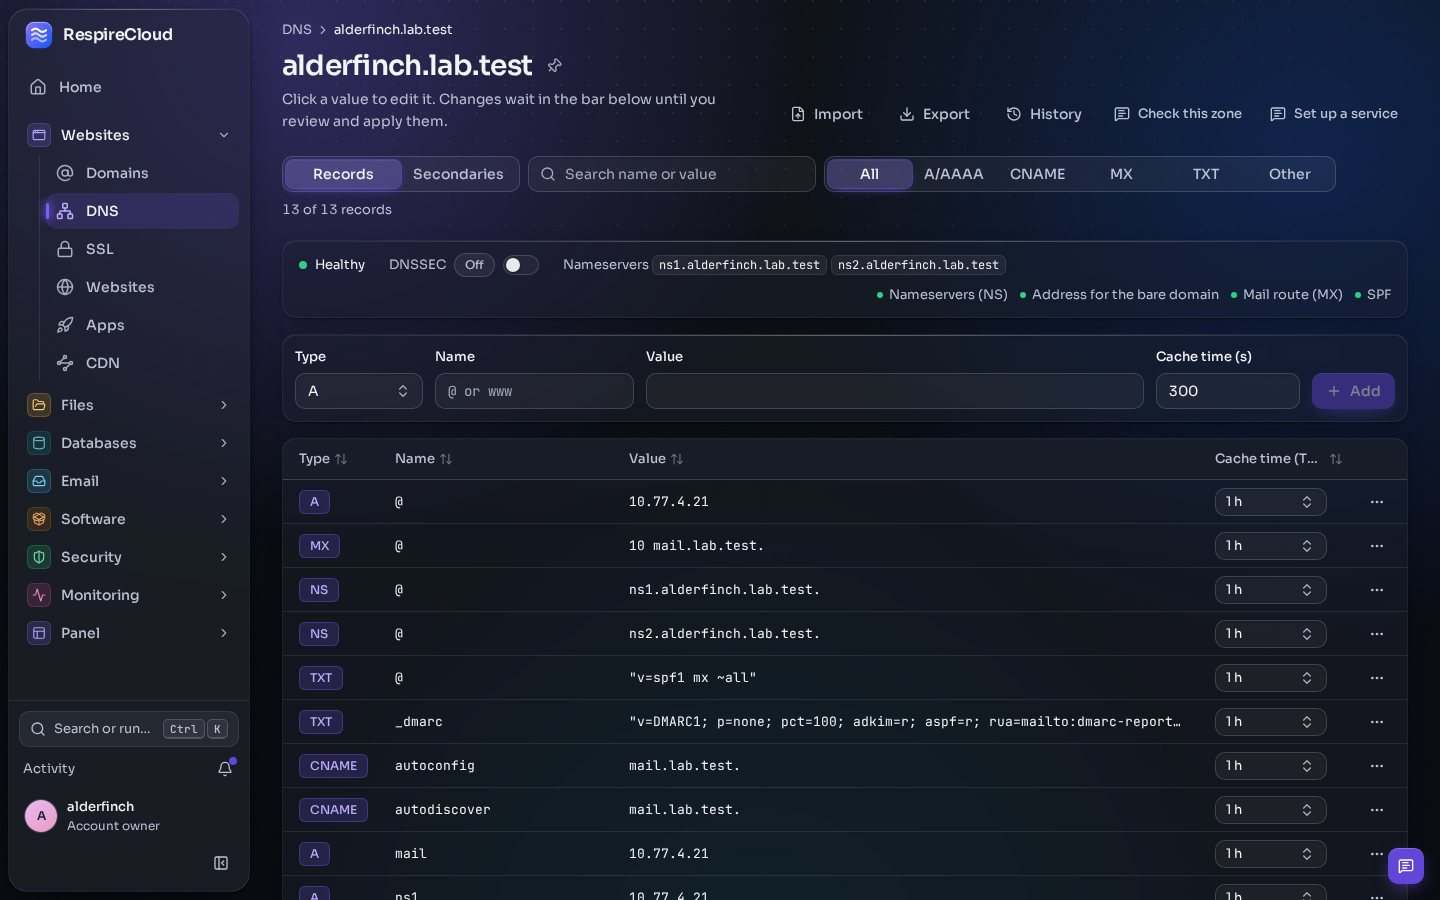
Task: Open zone History
Action: 1044,114
